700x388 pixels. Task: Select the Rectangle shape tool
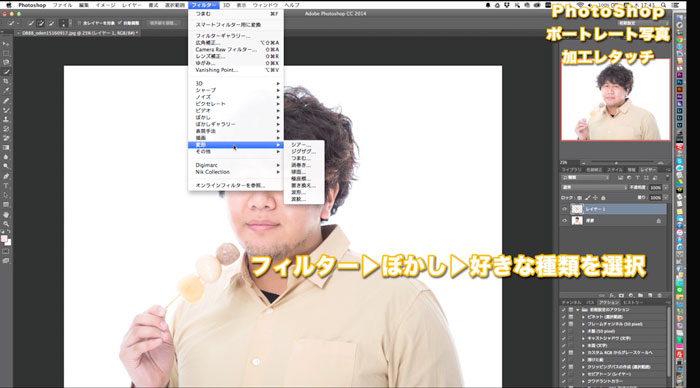[6, 204]
